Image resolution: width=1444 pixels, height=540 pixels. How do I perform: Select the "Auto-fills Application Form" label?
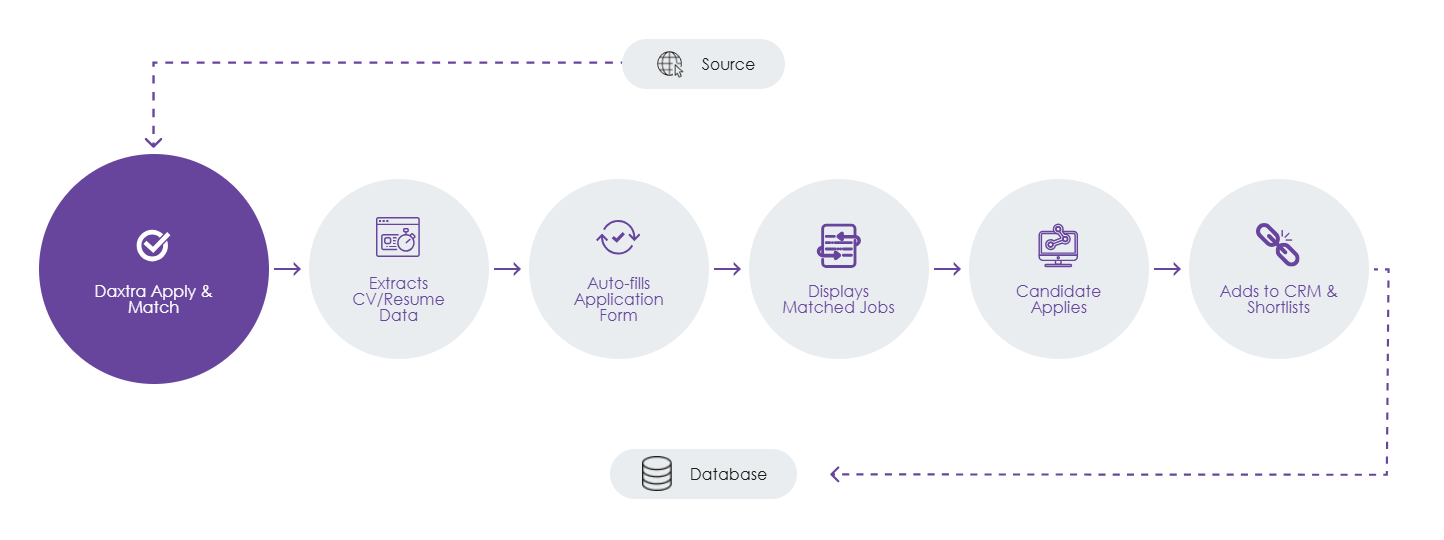pyautogui.click(x=618, y=299)
